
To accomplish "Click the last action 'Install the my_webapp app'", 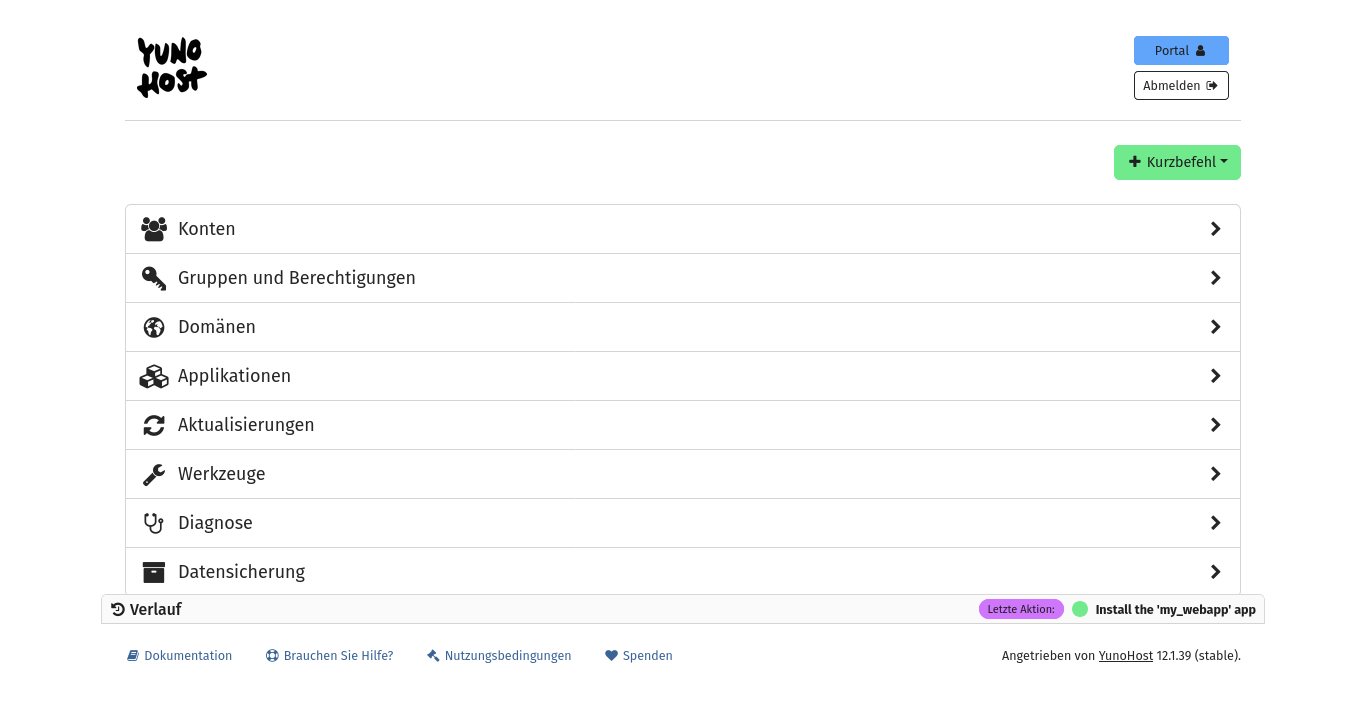I will [x=1175, y=609].
